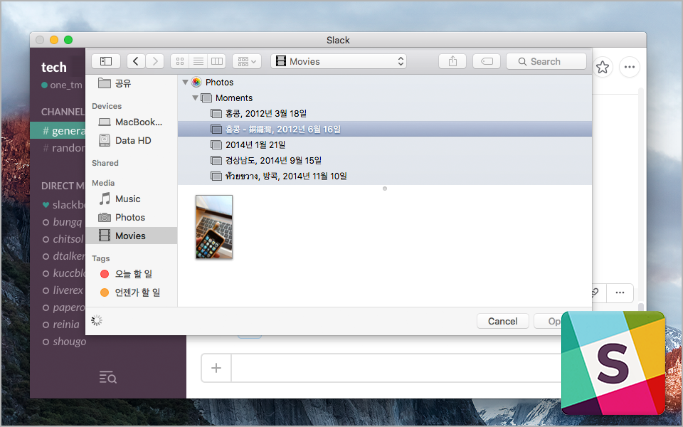Go forward with the right chevron button
This screenshot has height=427, width=683.
coord(155,61)
